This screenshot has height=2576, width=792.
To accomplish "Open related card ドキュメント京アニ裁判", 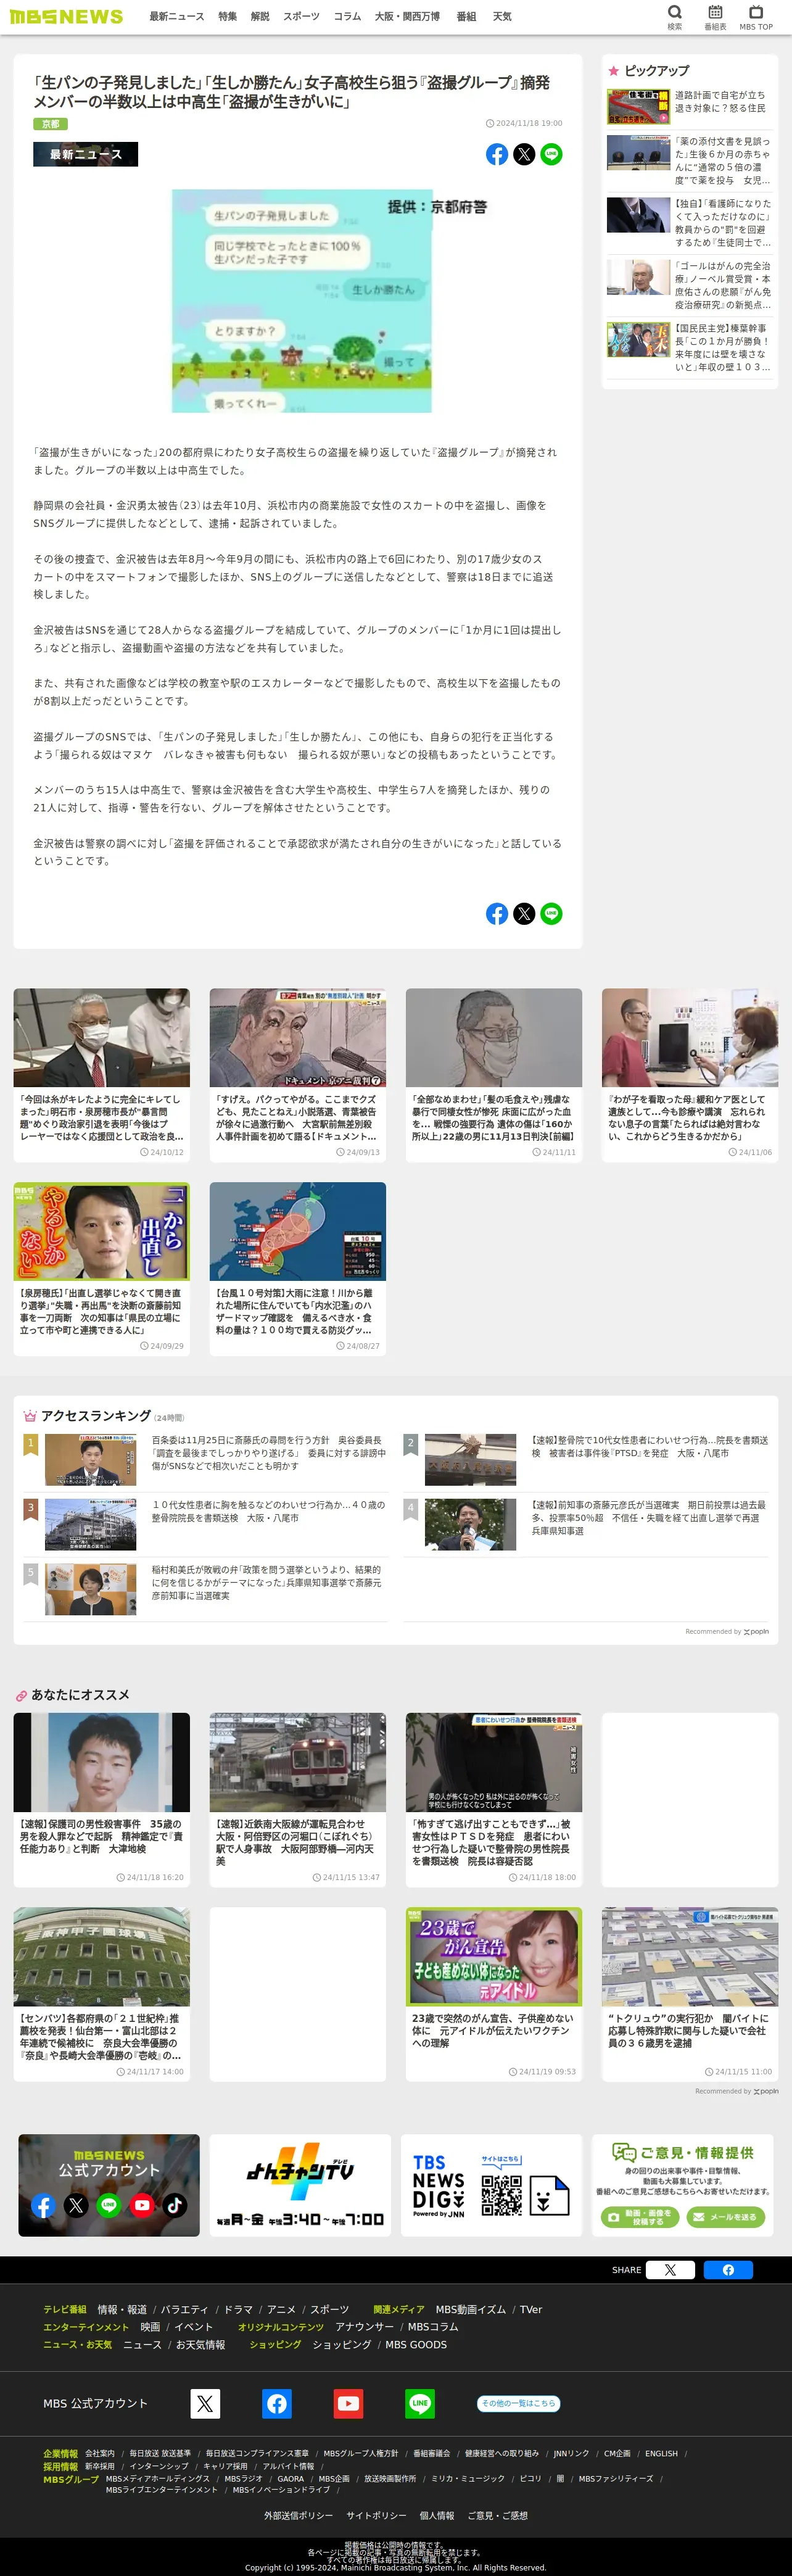I will click(x=297, y=1075).
